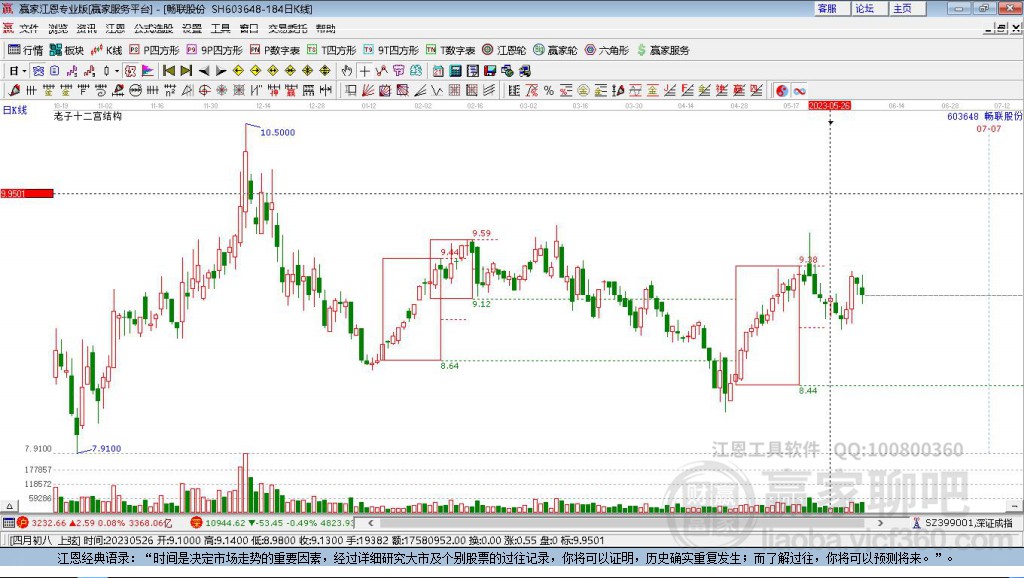Click the calendar icon in toolbar

tap(438, 71)
